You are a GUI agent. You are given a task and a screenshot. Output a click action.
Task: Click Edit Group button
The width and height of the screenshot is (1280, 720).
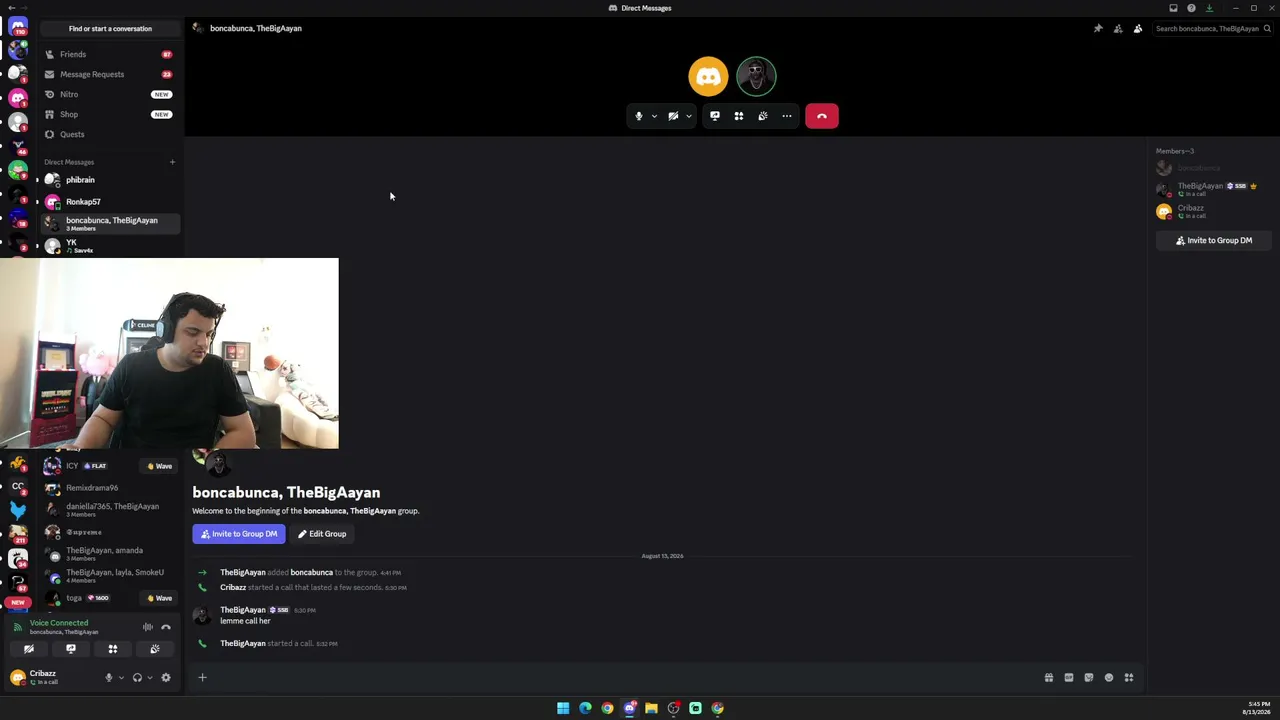(322, 534)
